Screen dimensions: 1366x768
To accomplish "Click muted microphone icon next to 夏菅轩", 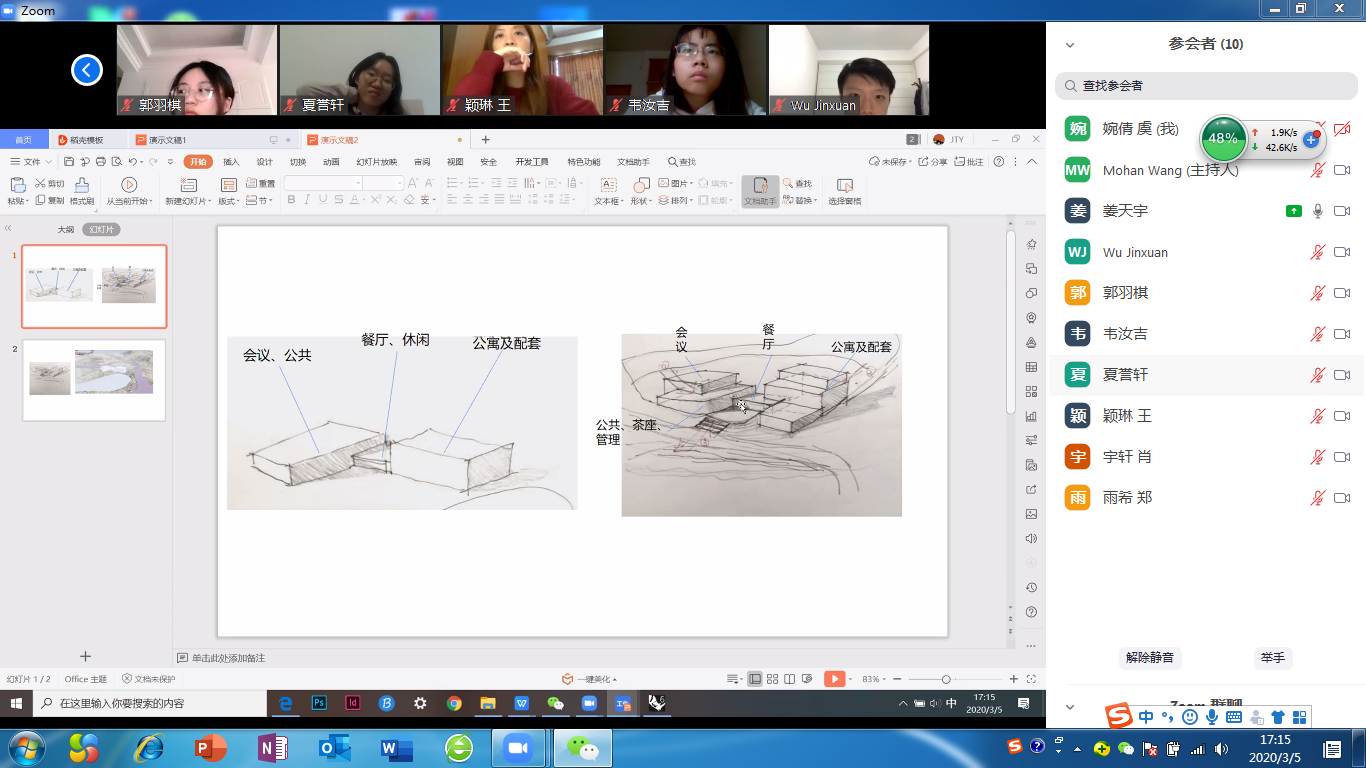I will pyautogui.click(x=1318, y=375).
